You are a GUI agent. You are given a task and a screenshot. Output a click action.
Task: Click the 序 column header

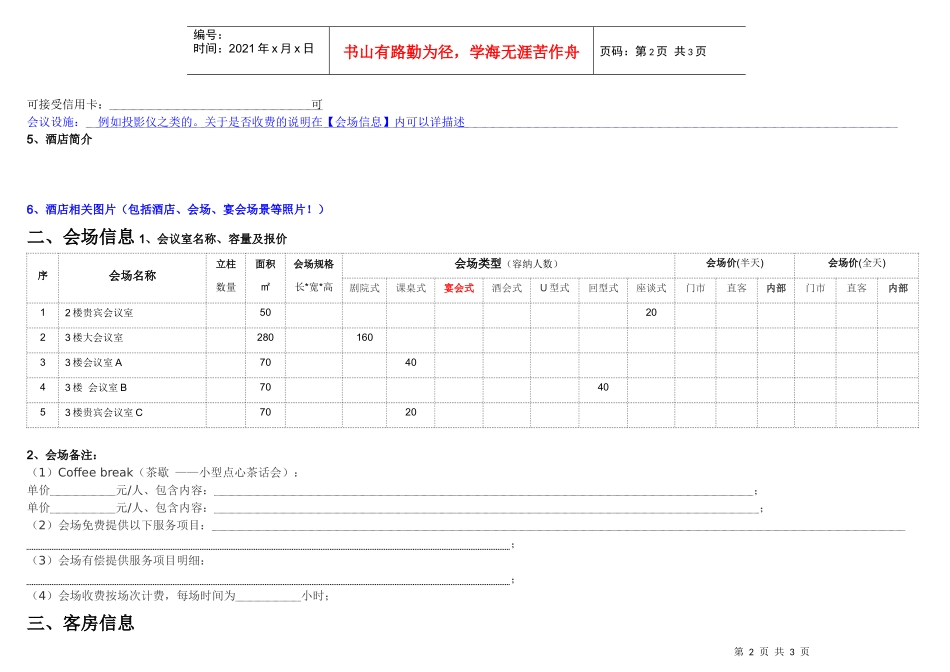(x=42, y=276)
